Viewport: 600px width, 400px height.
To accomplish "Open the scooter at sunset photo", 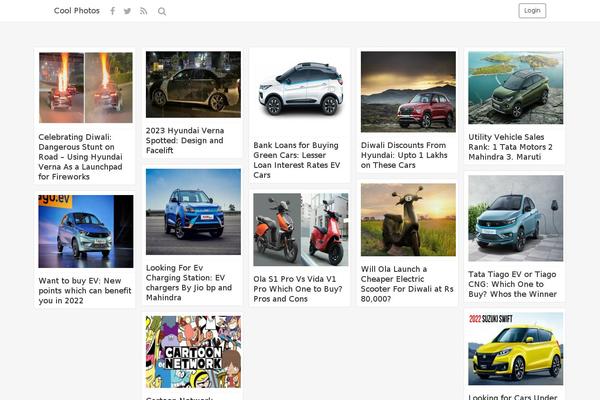I will click(408, 220).
